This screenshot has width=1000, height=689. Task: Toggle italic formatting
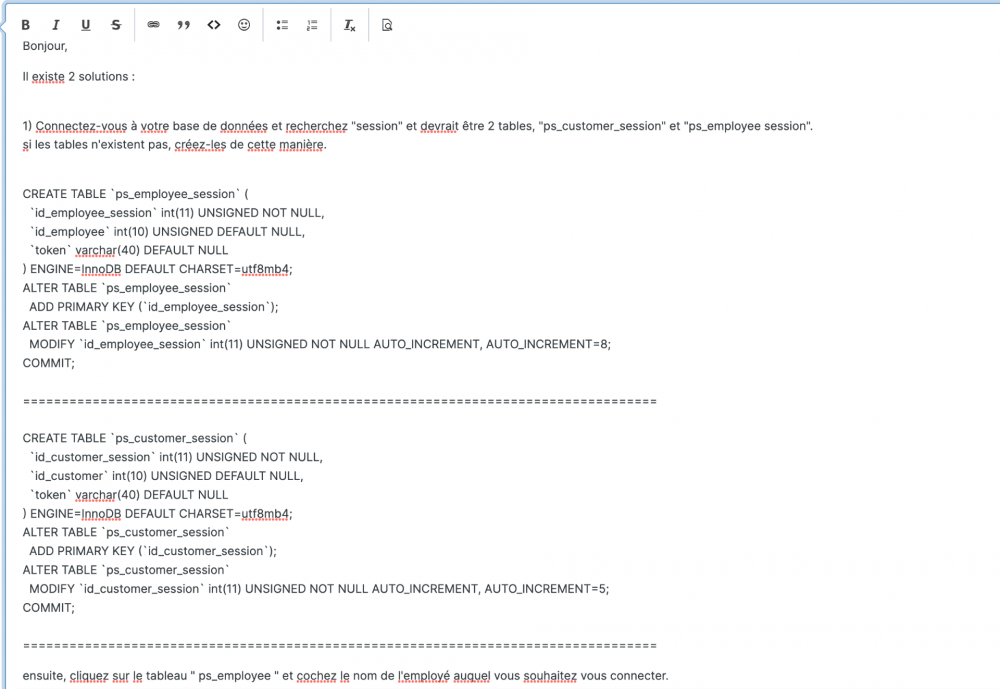coord(55,24)
